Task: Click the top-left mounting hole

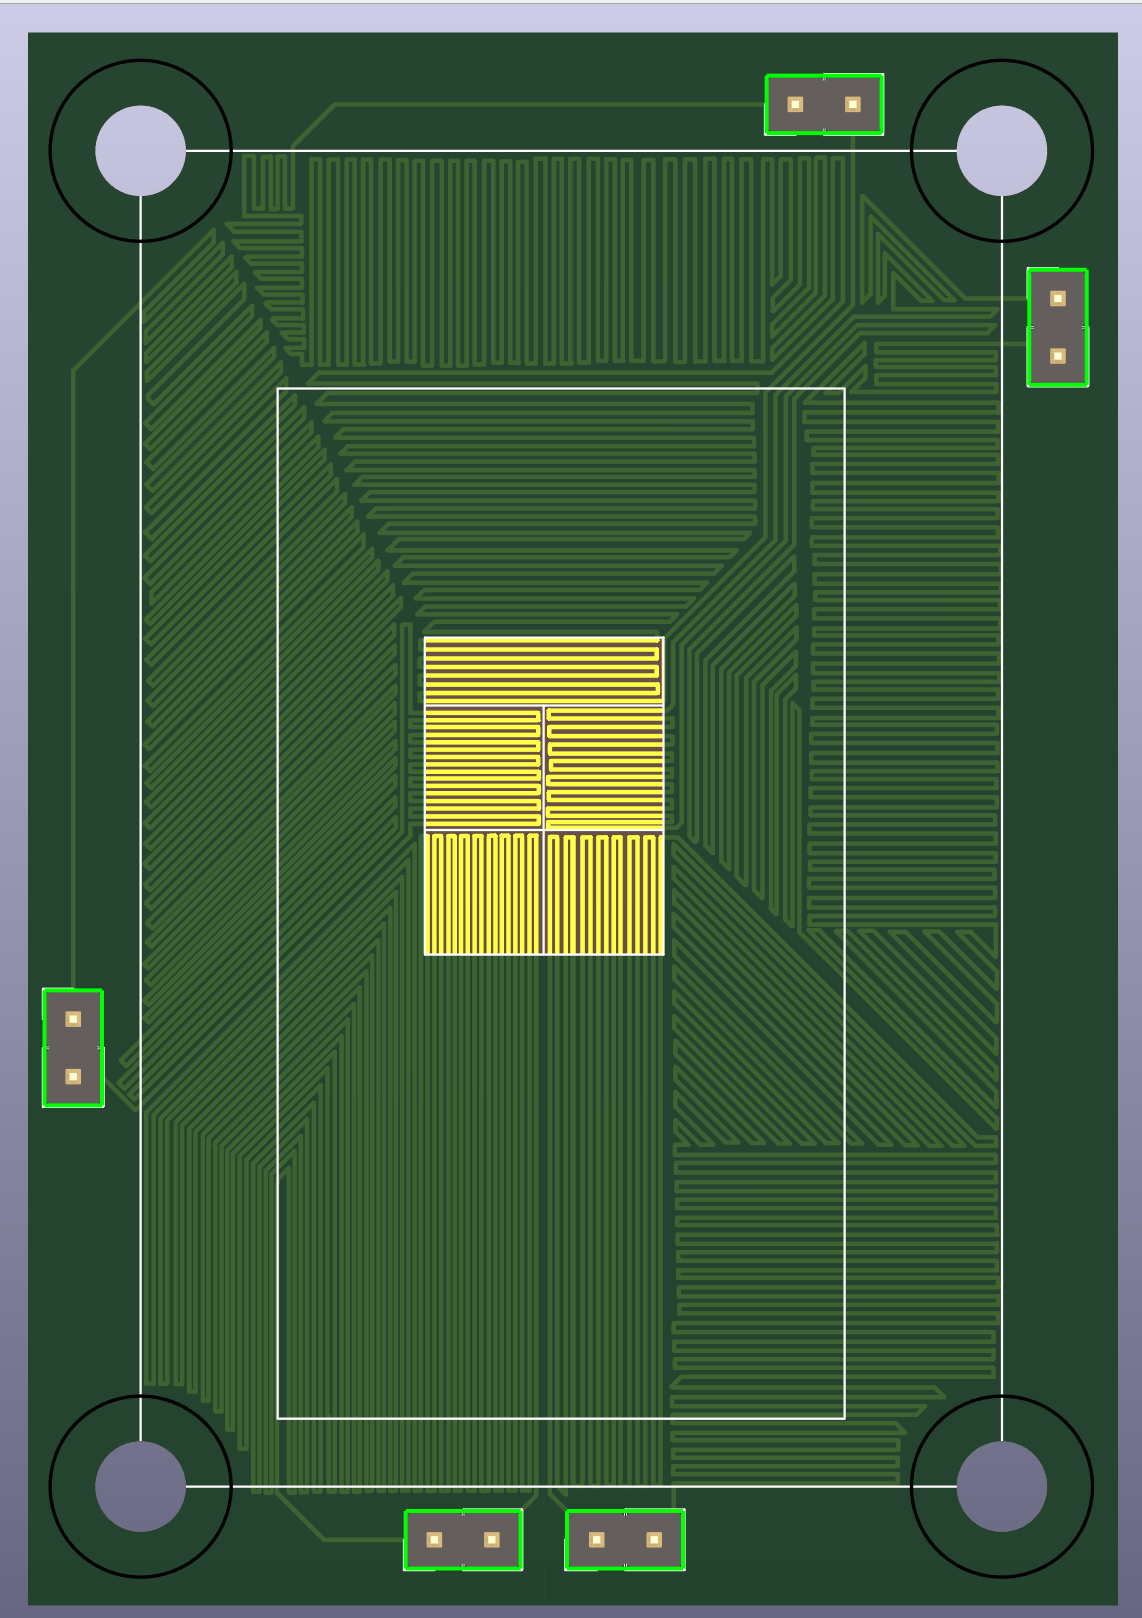Action: (140, 151)
